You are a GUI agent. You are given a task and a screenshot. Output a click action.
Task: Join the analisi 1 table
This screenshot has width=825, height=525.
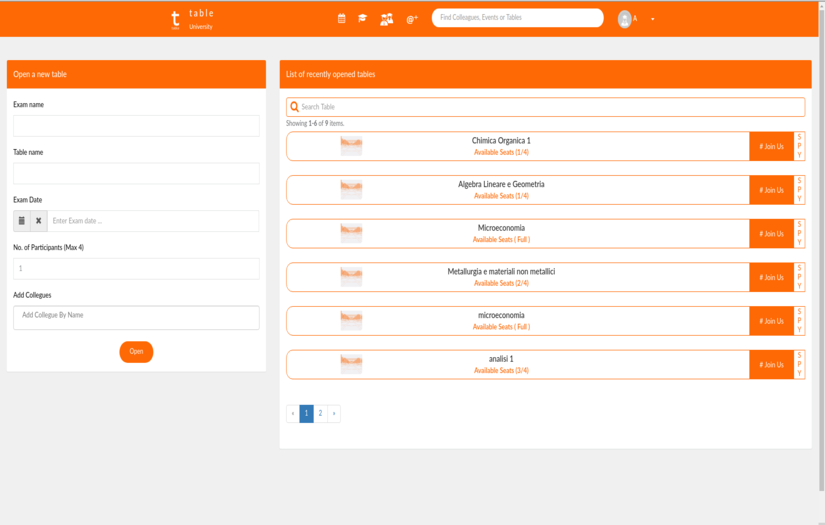point(771,365)
